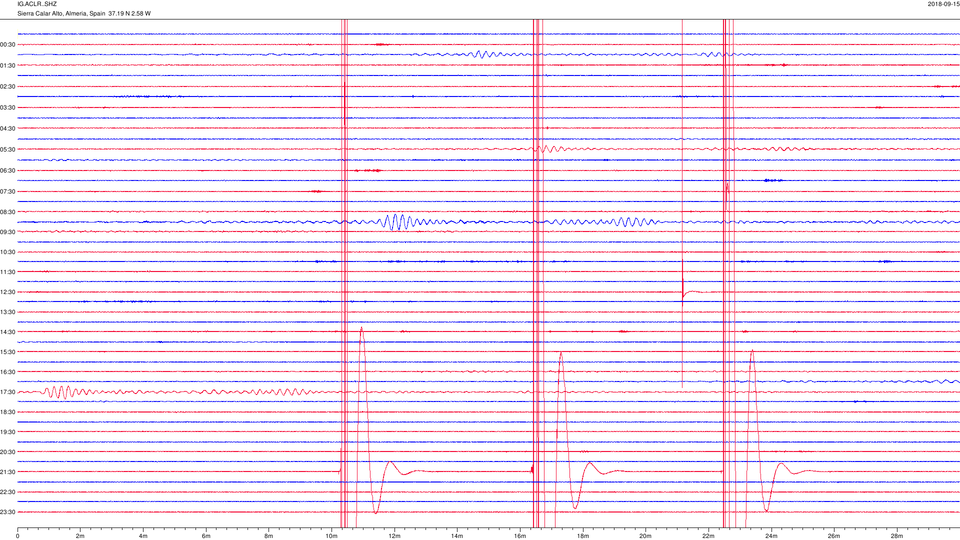
Task: Click the 20m tick label on time axis
Action: 646,536
